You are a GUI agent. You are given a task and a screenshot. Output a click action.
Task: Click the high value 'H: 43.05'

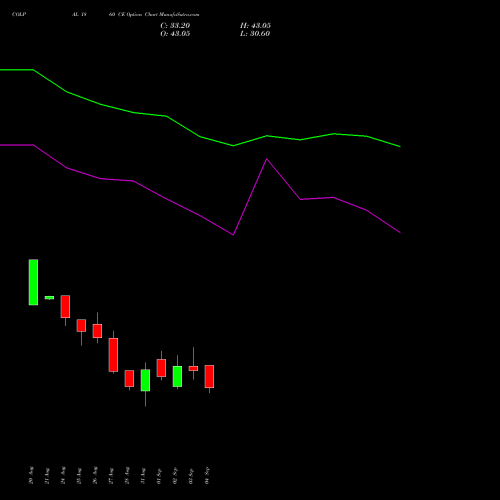click(x=255, y=26)
